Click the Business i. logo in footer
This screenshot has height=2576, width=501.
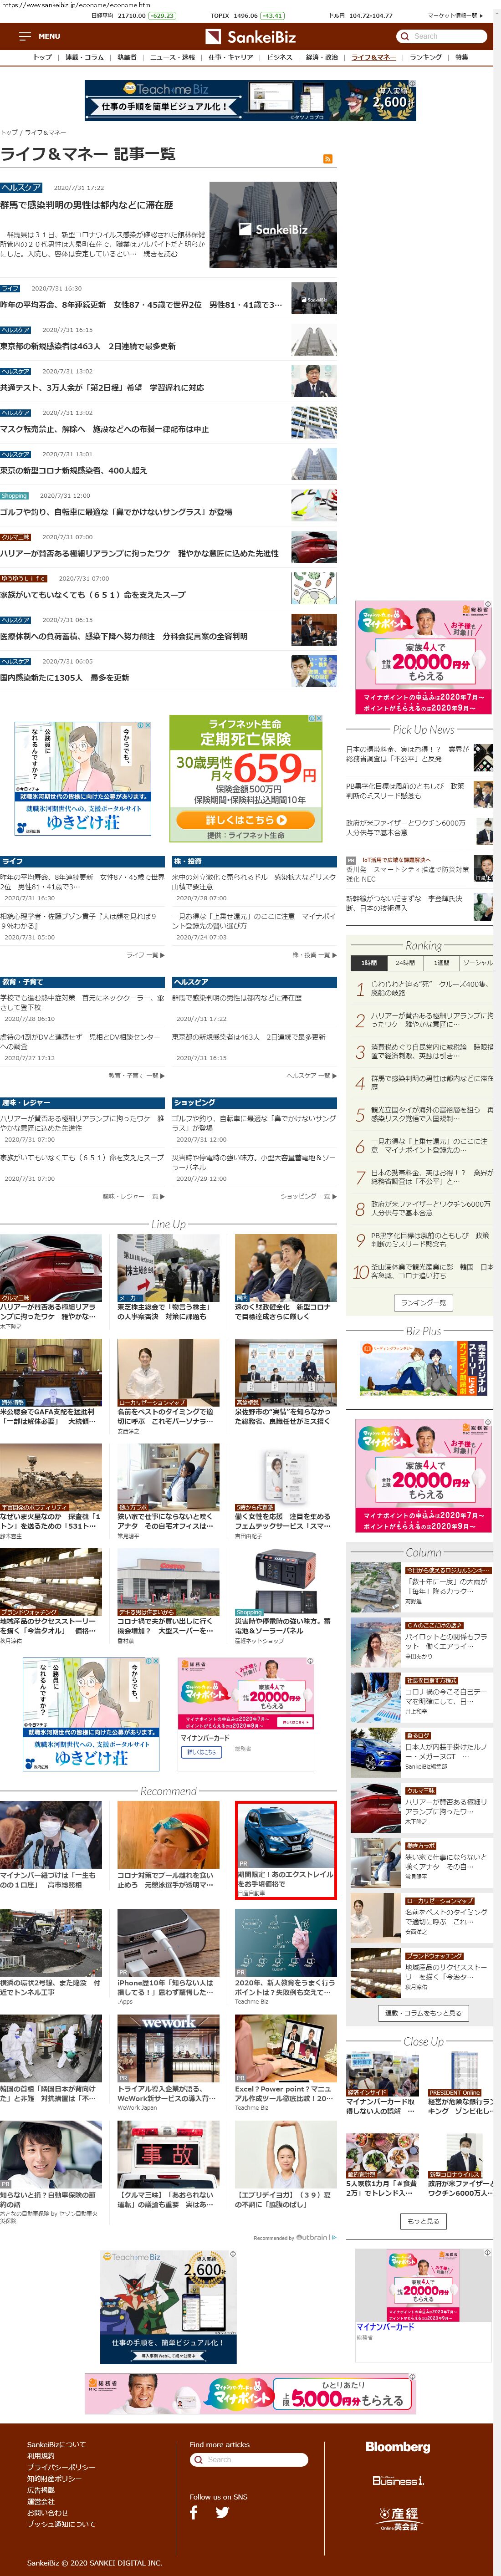coord(398,2481)
